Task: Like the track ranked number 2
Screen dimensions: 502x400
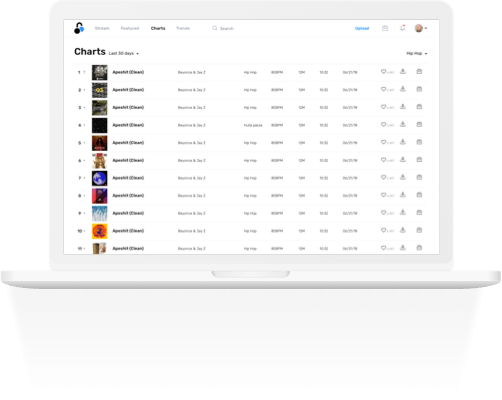Action: [x=383, y=89]
